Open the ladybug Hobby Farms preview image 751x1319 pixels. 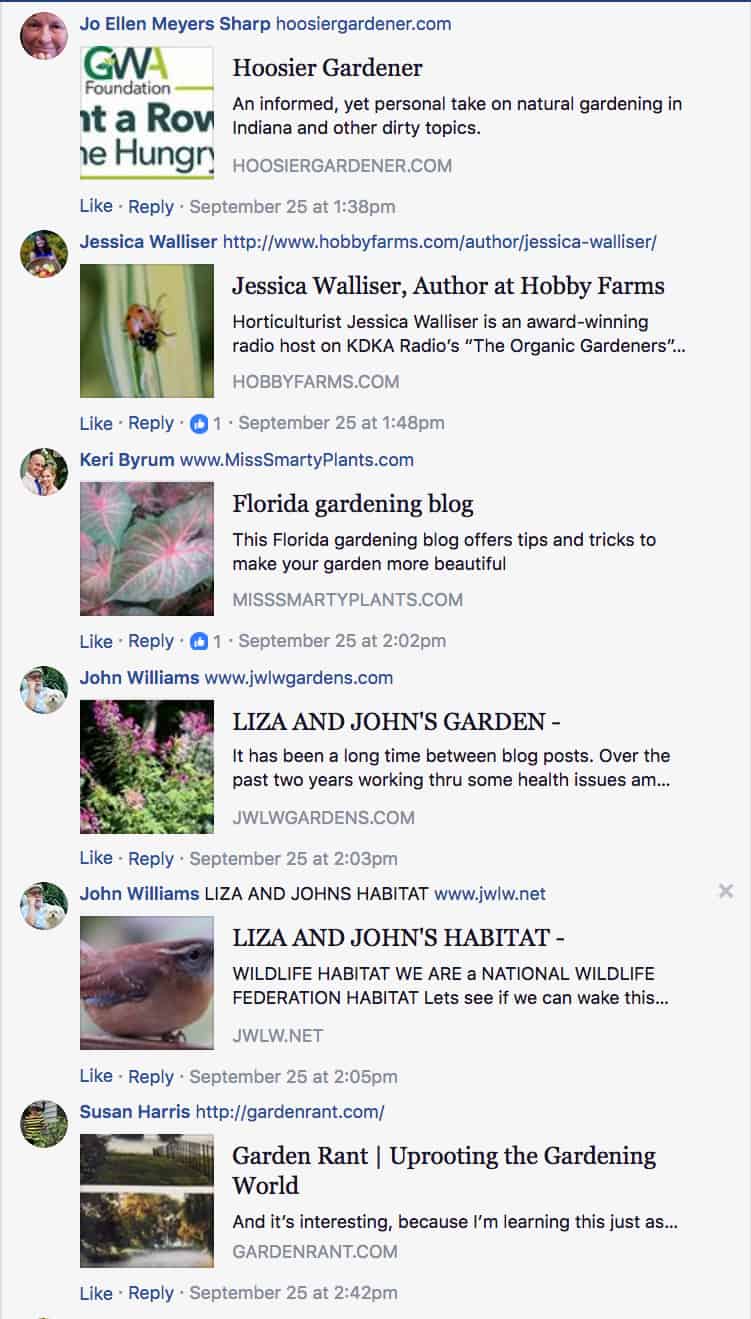(147, 331)
